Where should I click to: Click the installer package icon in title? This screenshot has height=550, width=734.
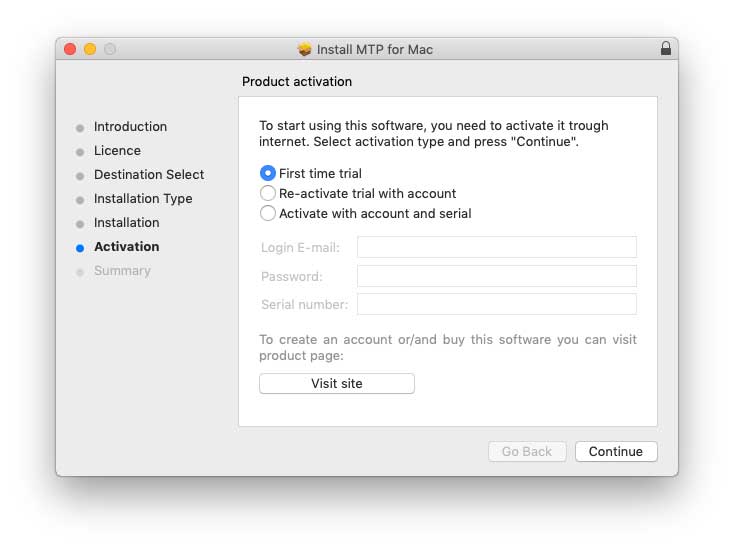304,49
